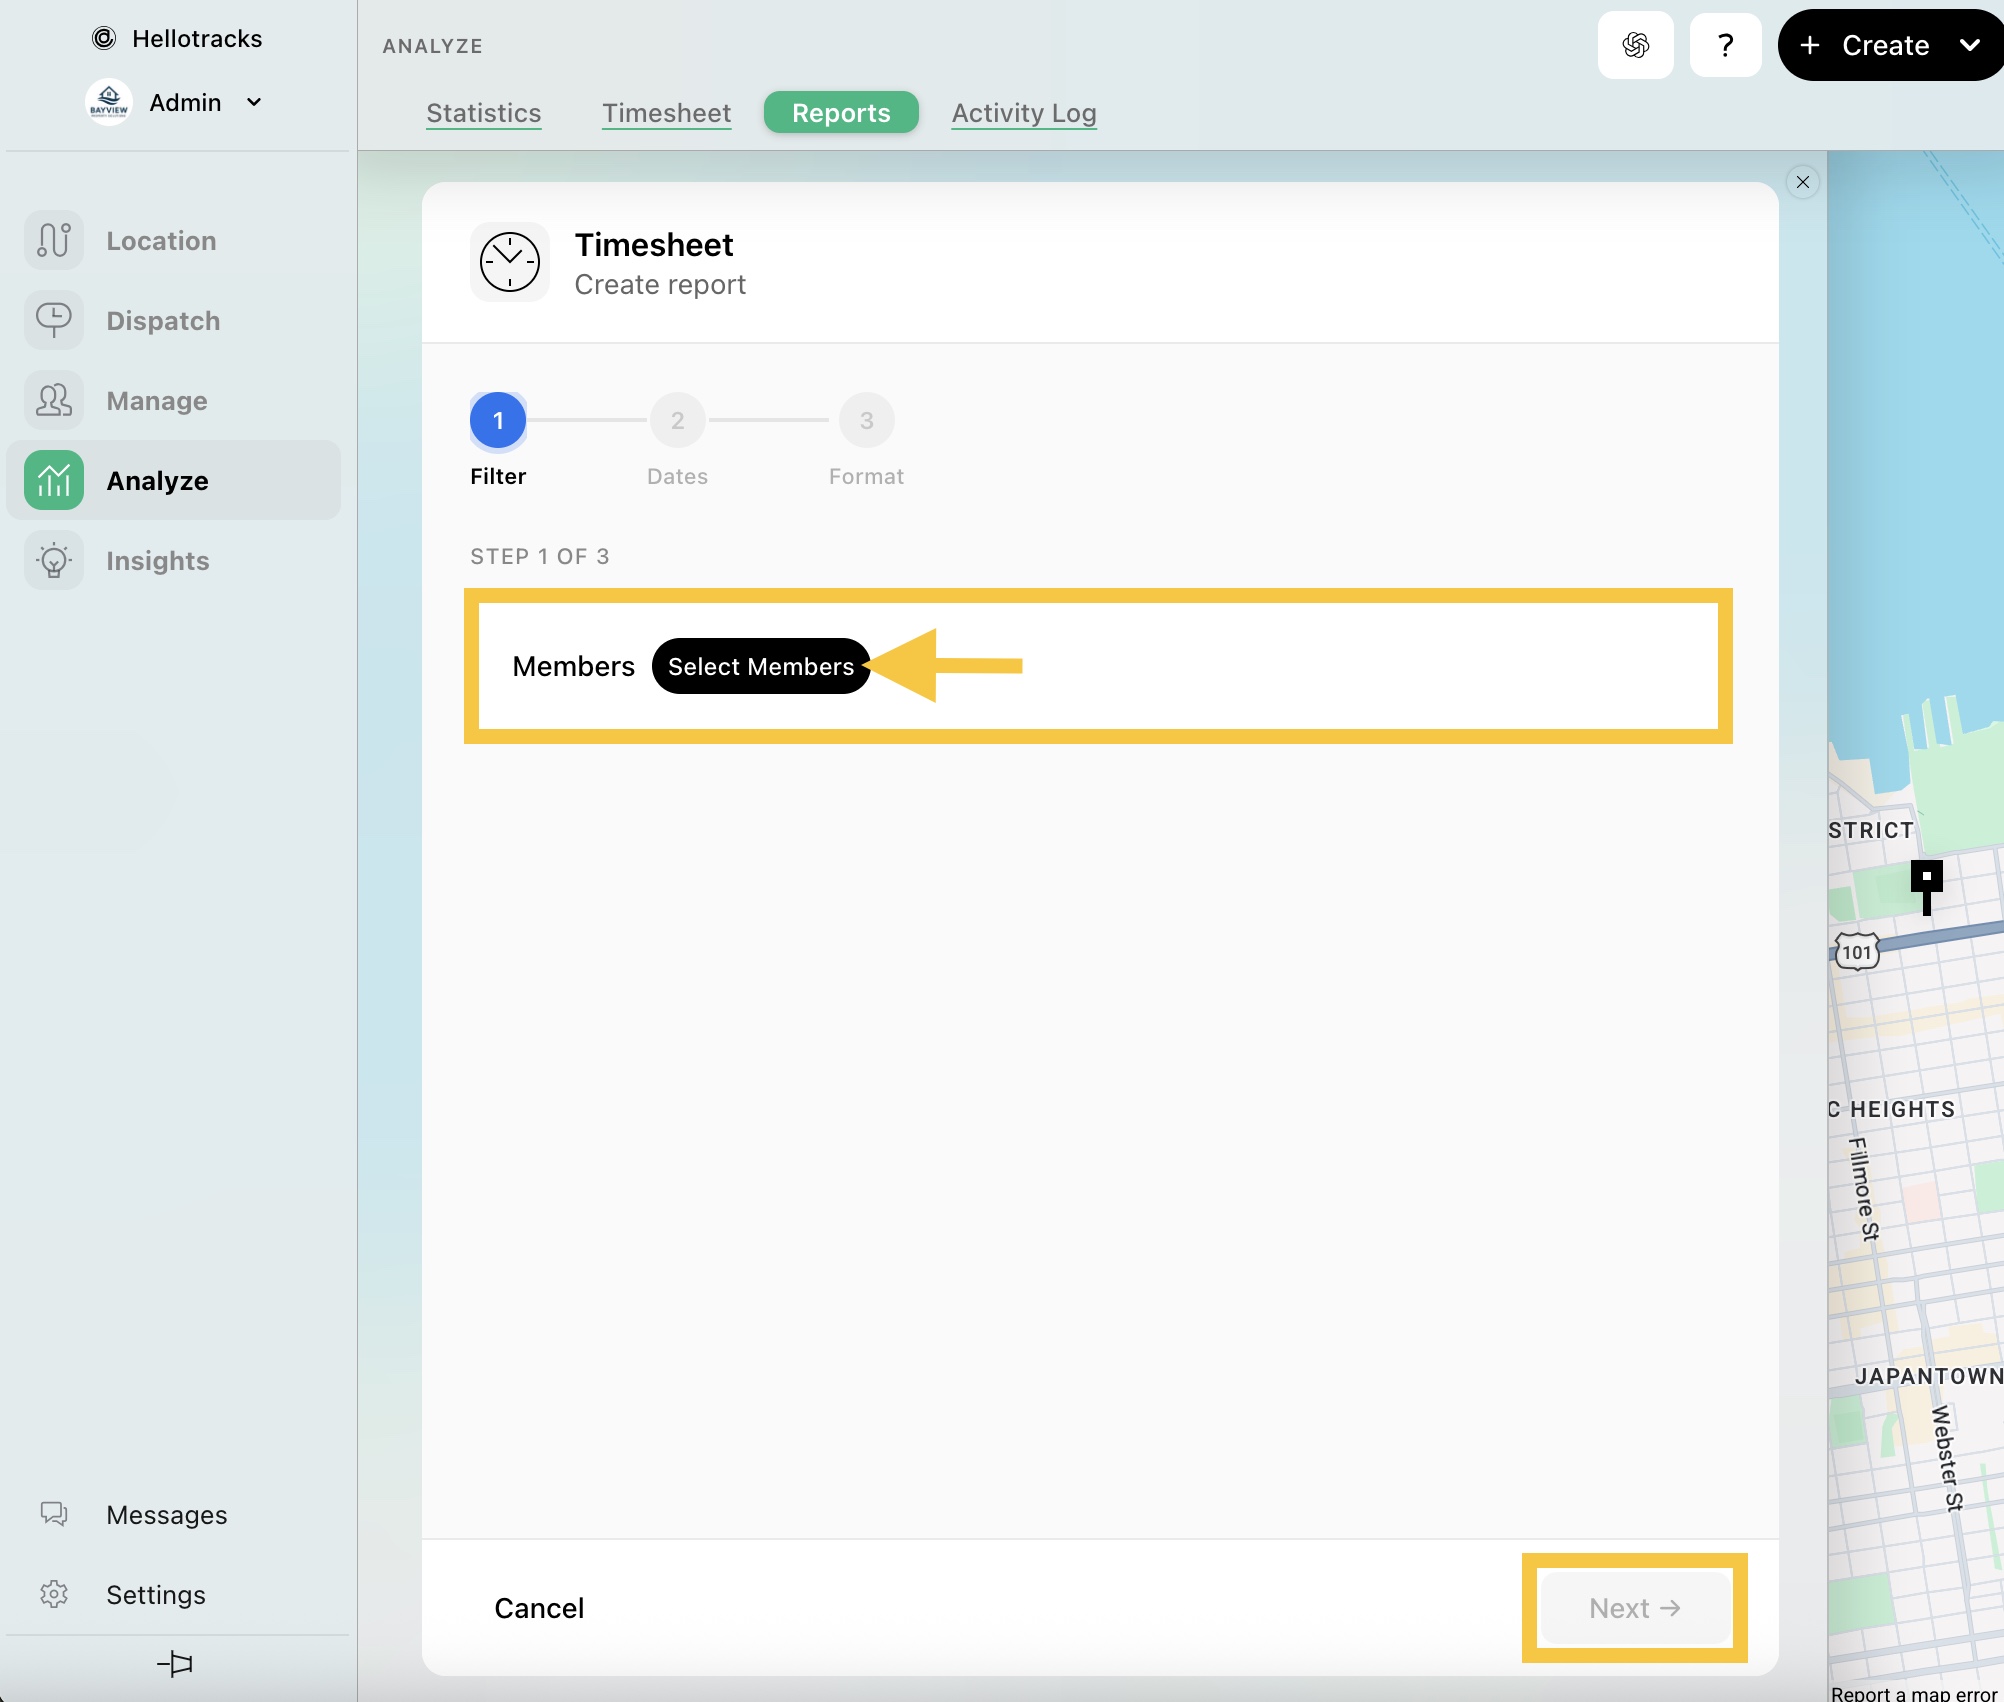Screen dimensions: 2004x1702
Task: Go to the Timesheet tab
Action: point(666,113)
